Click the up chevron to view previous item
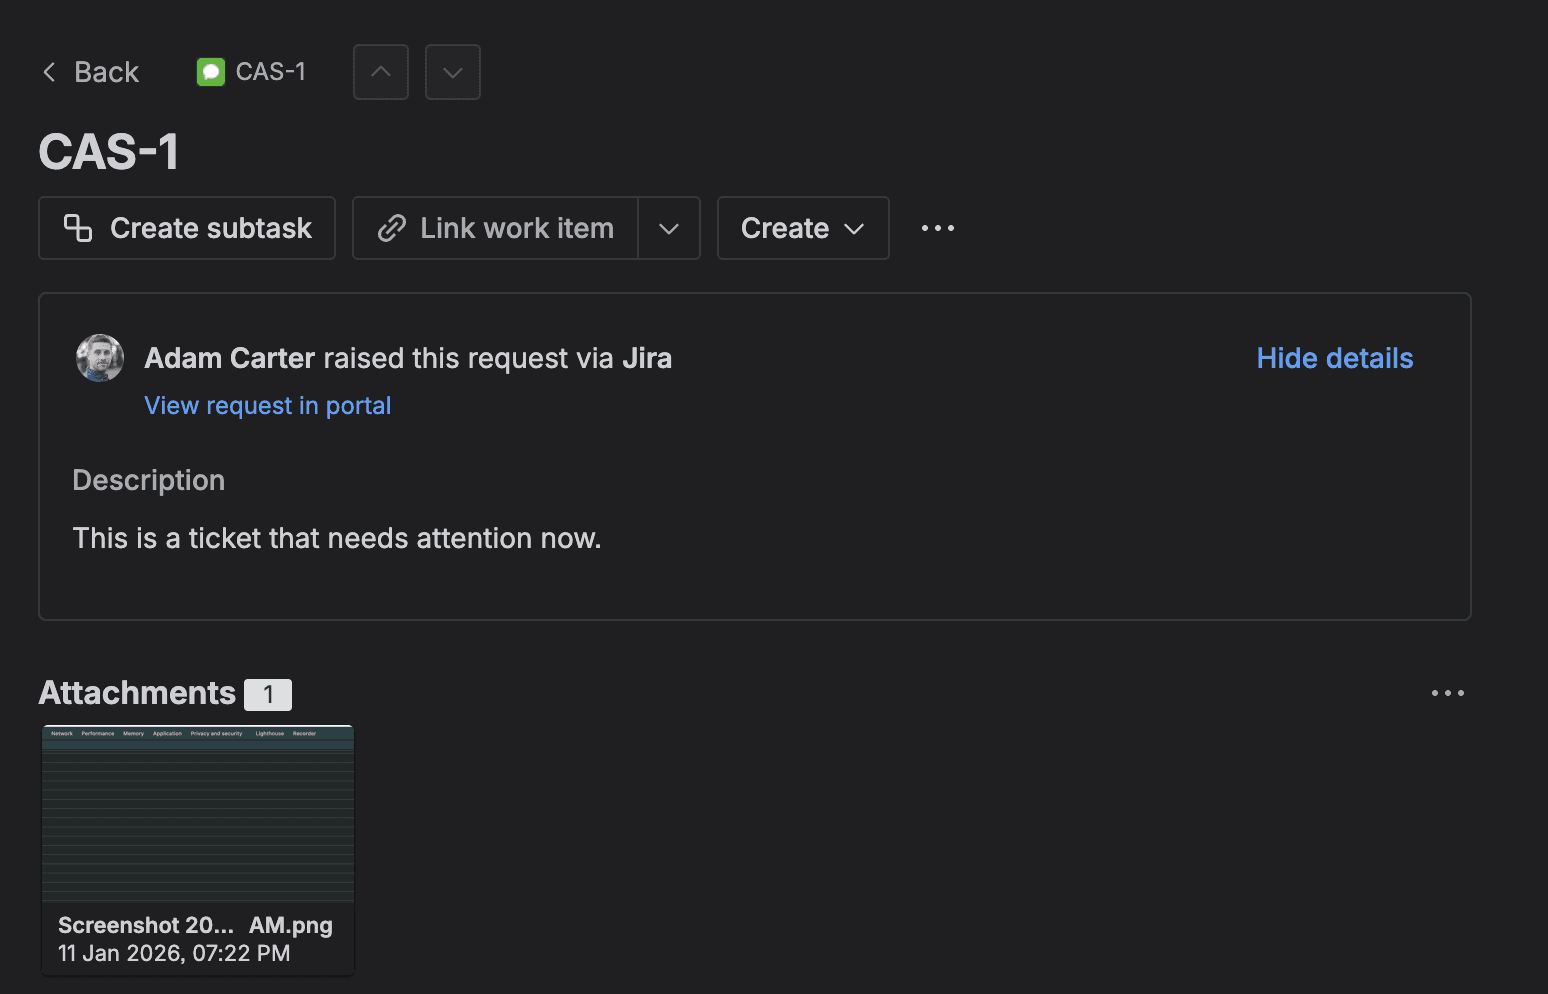Screen dimensions: 1548x994 [380, 71]
